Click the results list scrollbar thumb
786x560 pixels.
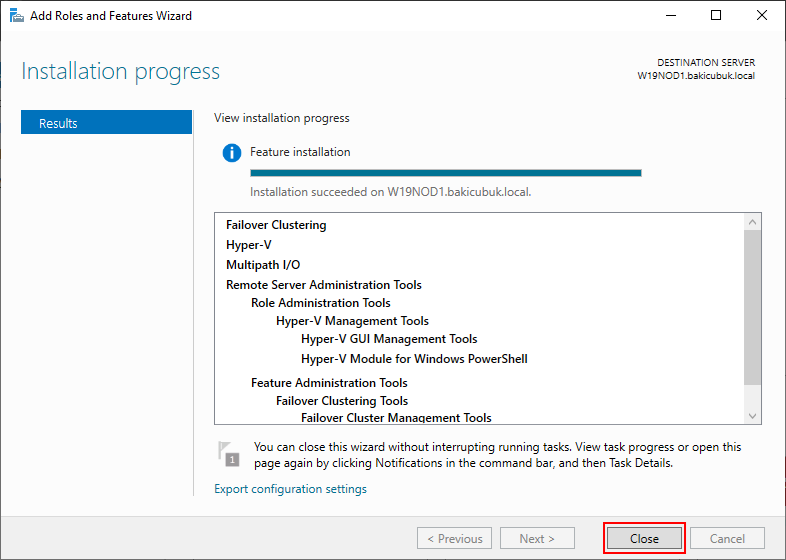coord(752,307)
